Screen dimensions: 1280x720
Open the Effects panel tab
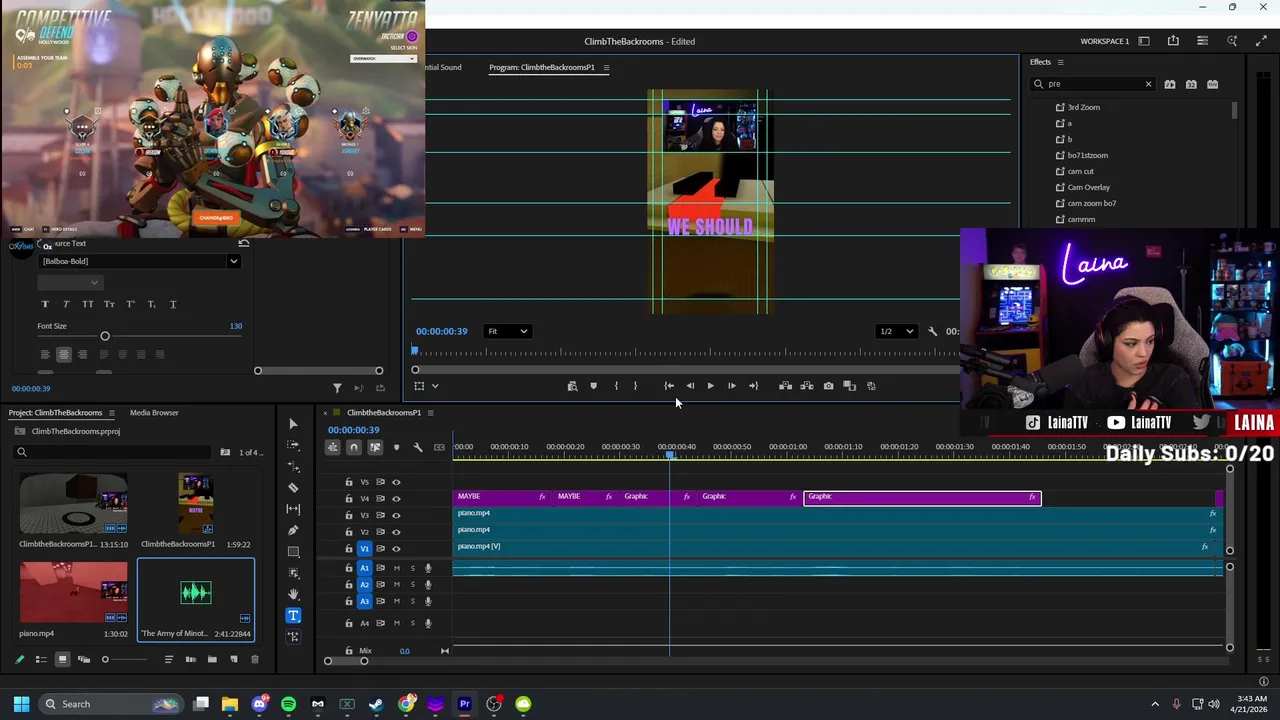point(1040,62)
